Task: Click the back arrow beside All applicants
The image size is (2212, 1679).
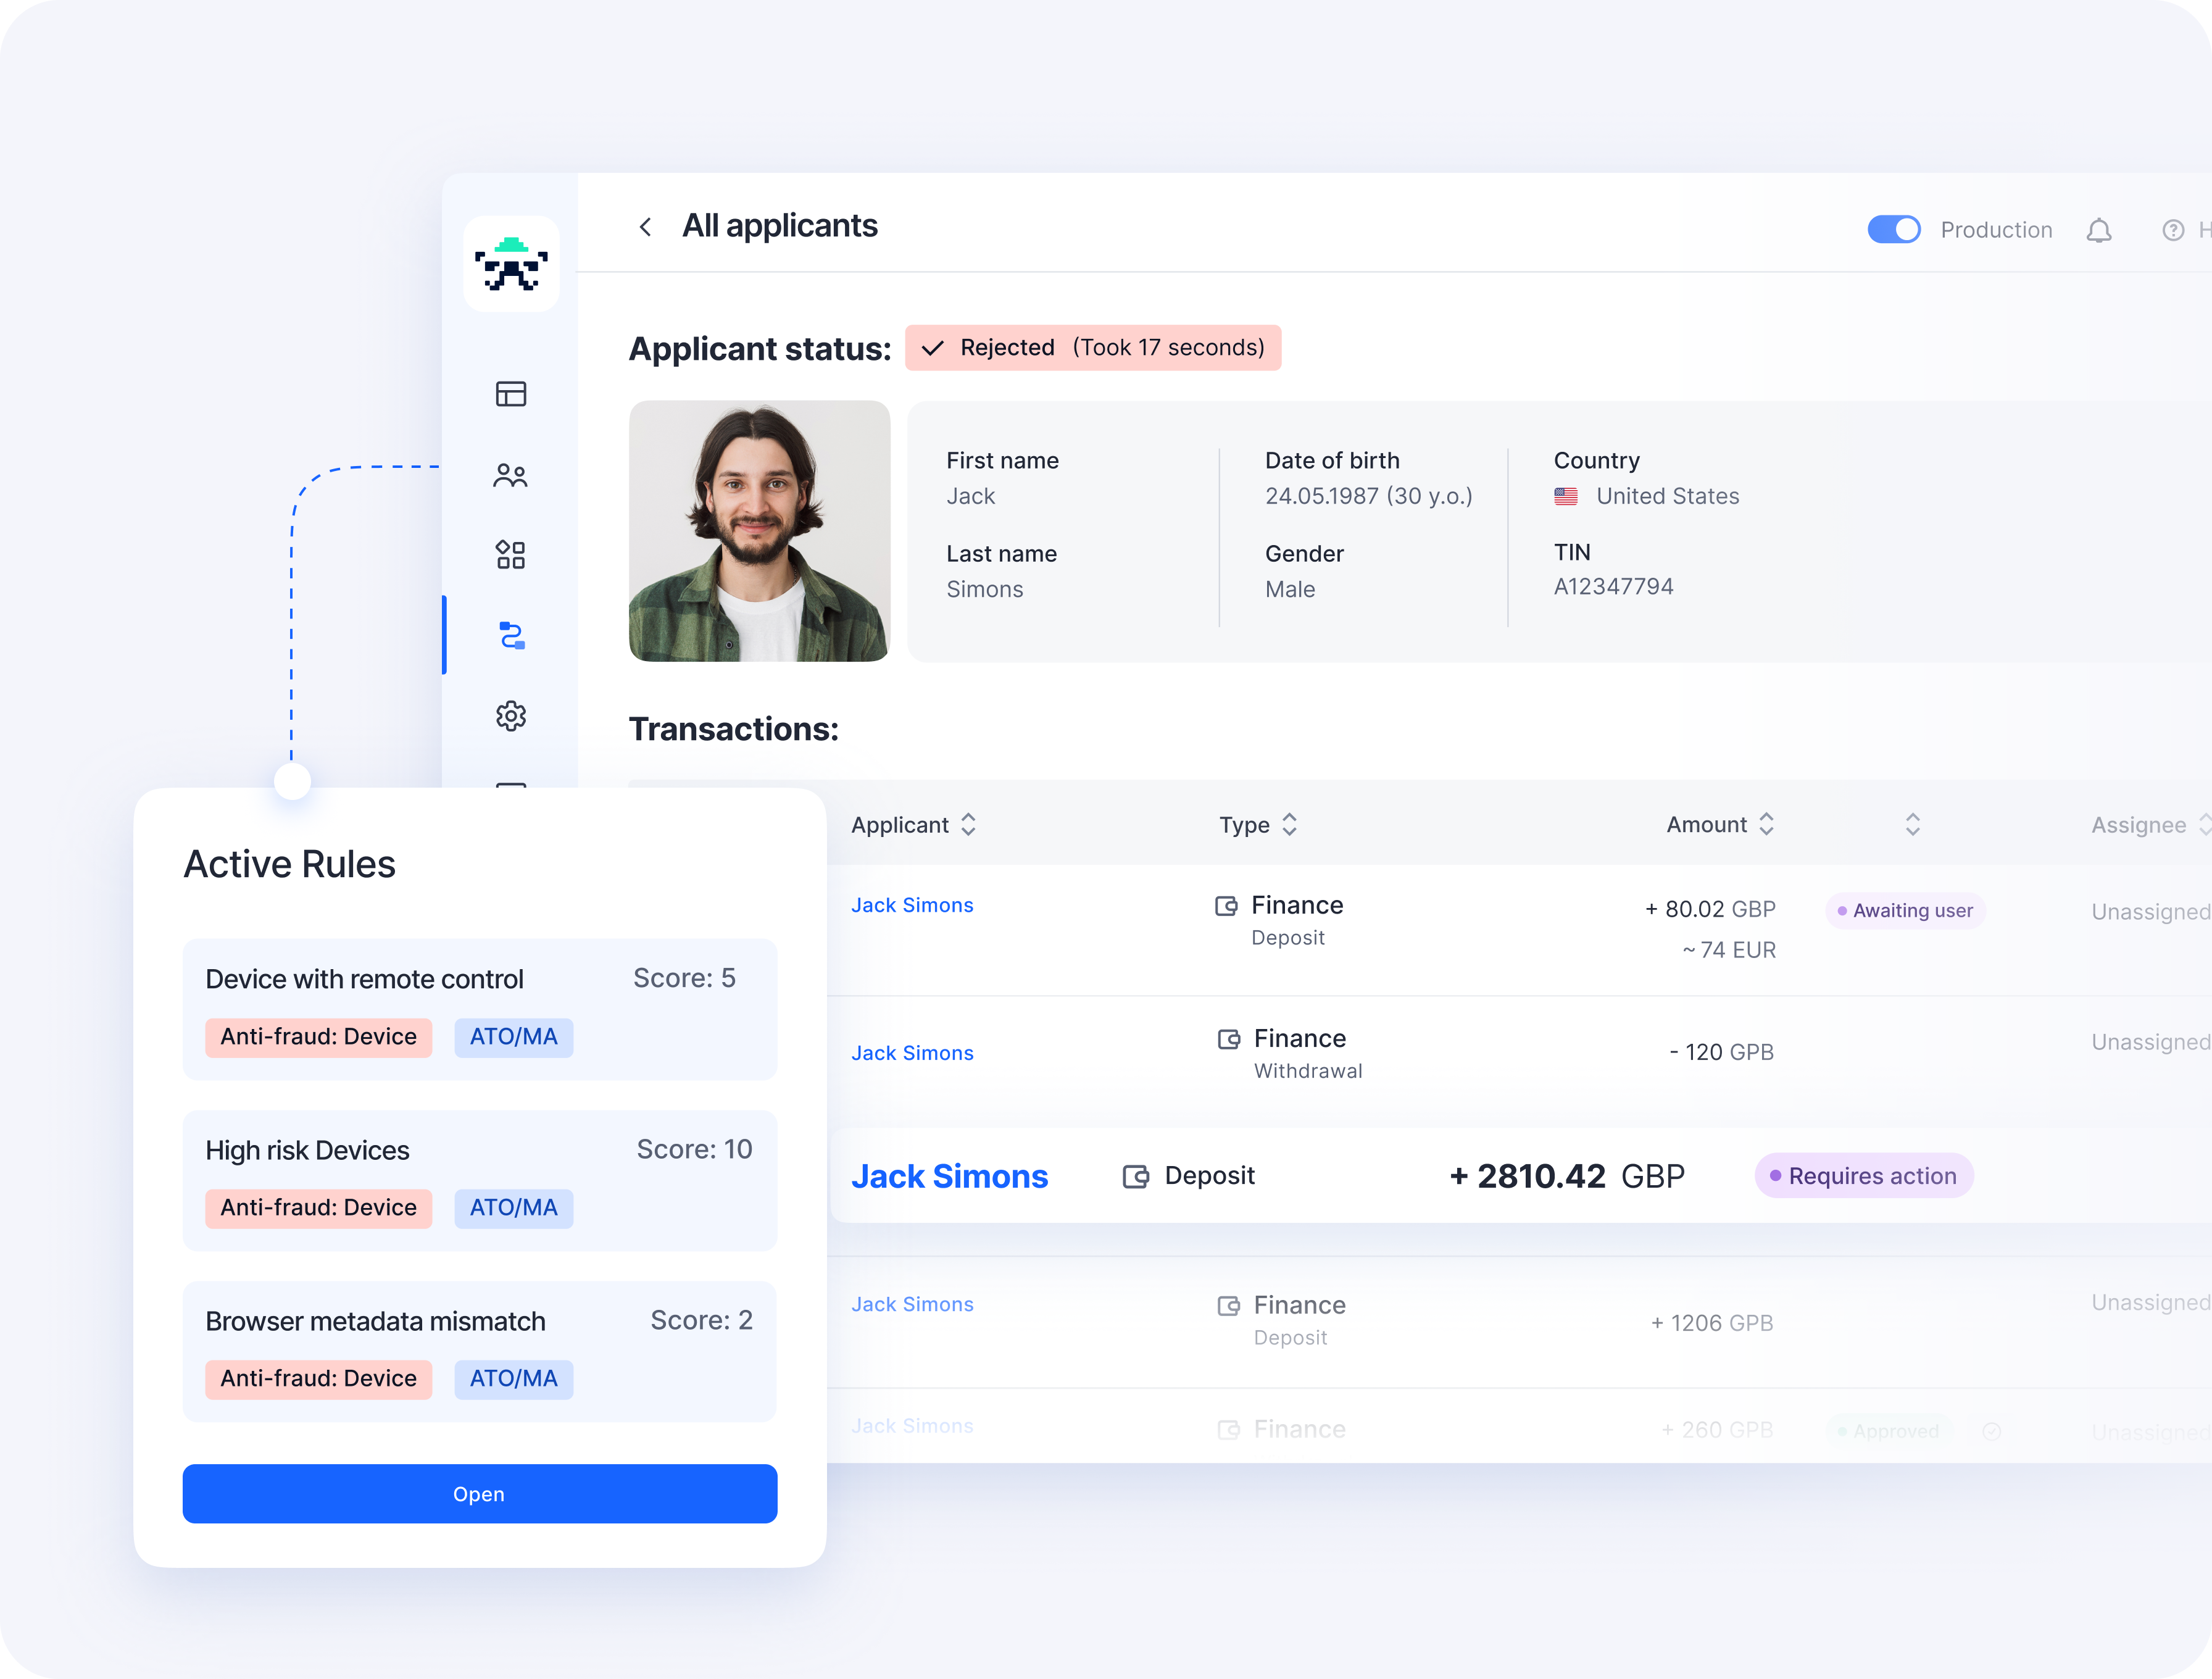Action: (646, 227)
